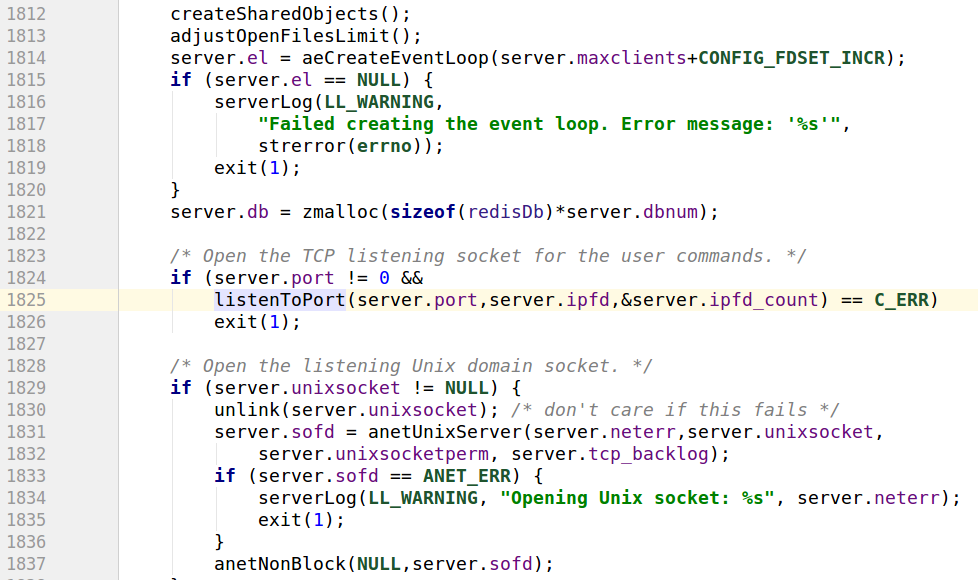Viewport: 978px width, 580px height.
Task: Click the 'if' keyword on line 1824
Action: (181, 278)
